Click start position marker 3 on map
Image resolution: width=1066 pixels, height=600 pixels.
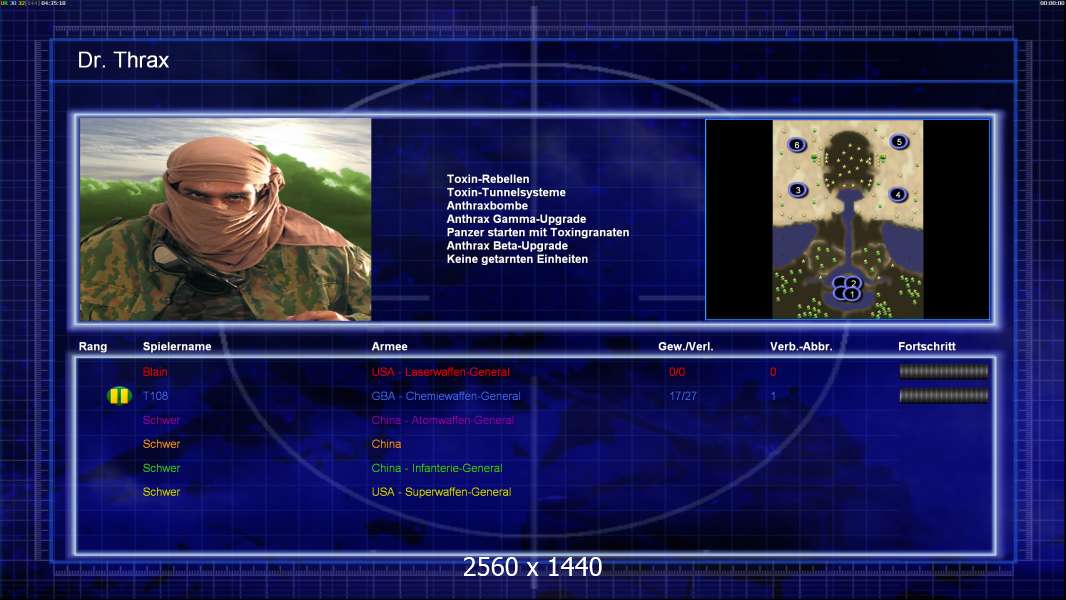pos(797,190)
